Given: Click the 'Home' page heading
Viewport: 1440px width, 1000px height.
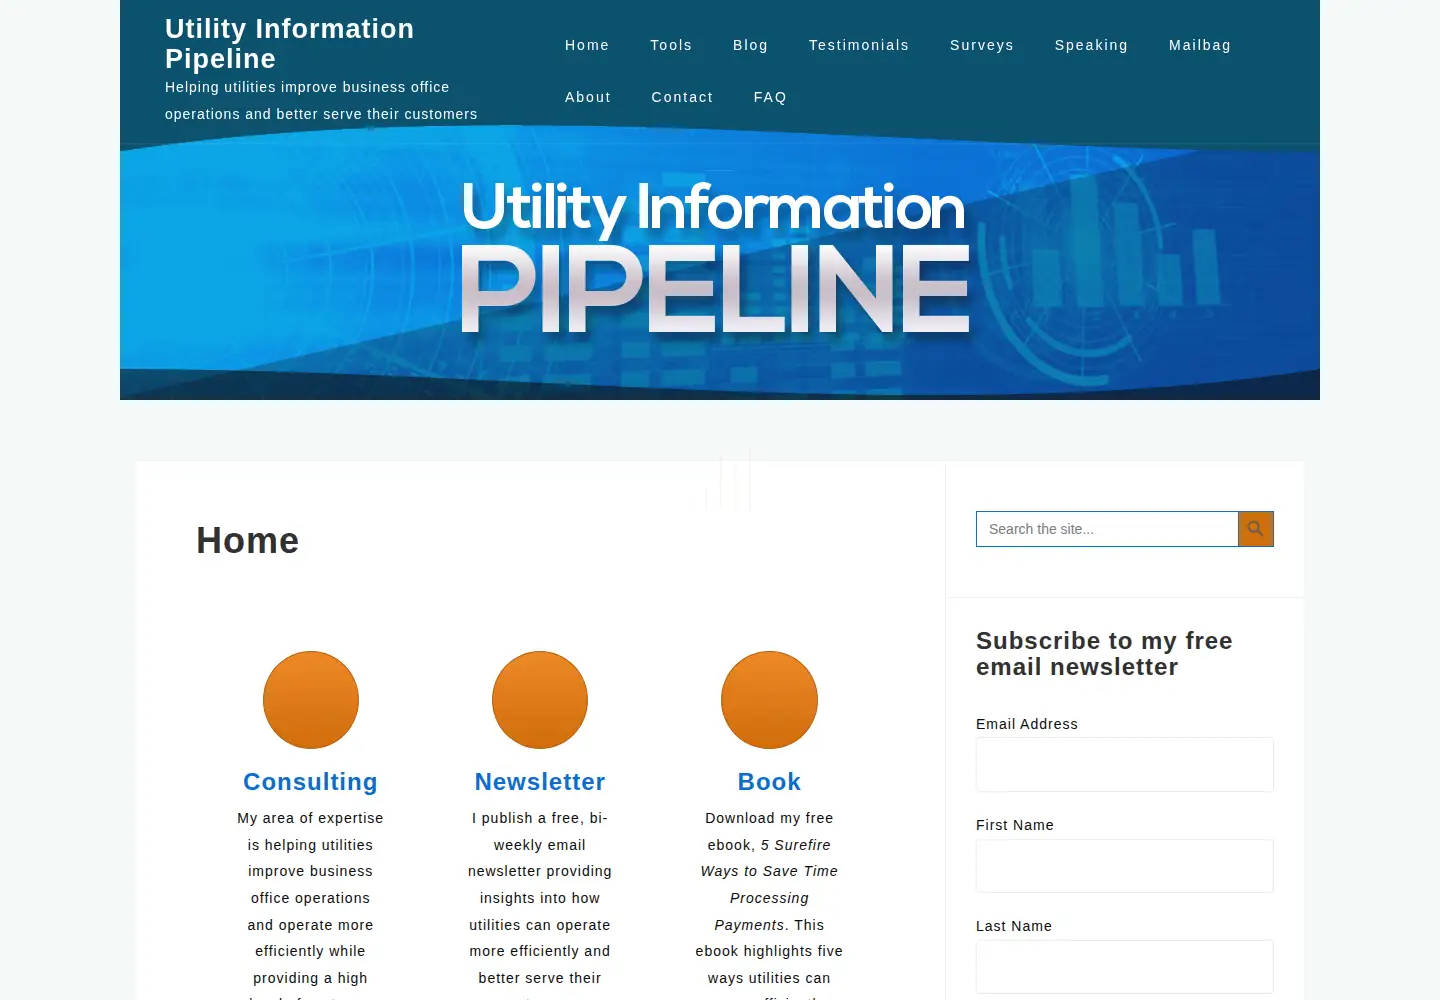Looking at the screenshot, I should [248, 541].
